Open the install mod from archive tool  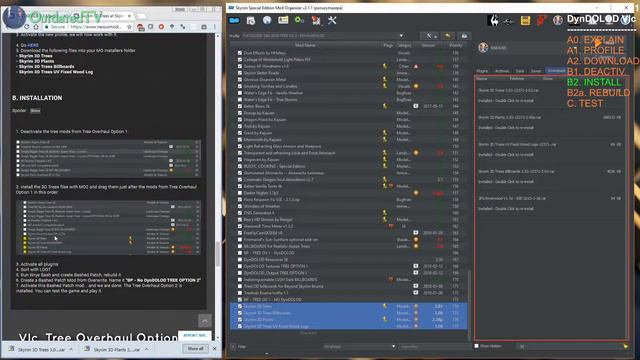tap(251, 20)
